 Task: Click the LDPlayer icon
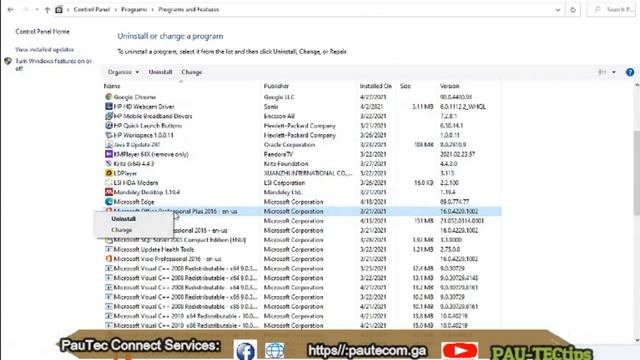point(109,173)
